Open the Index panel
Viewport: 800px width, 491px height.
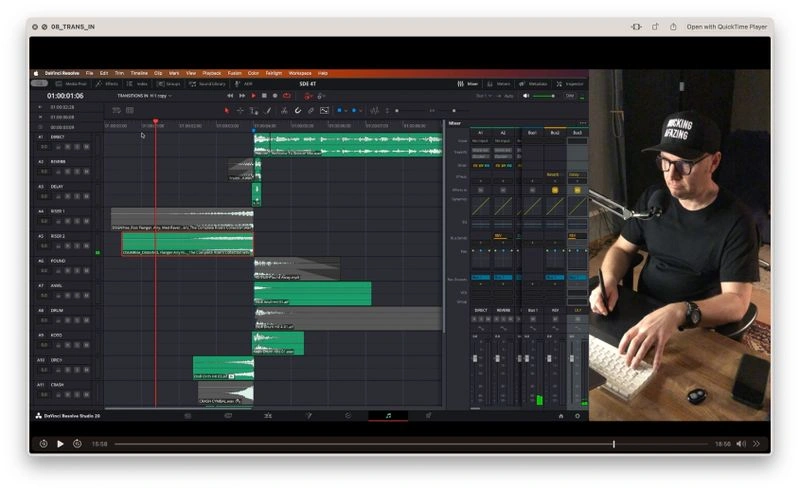coord(138,84)
